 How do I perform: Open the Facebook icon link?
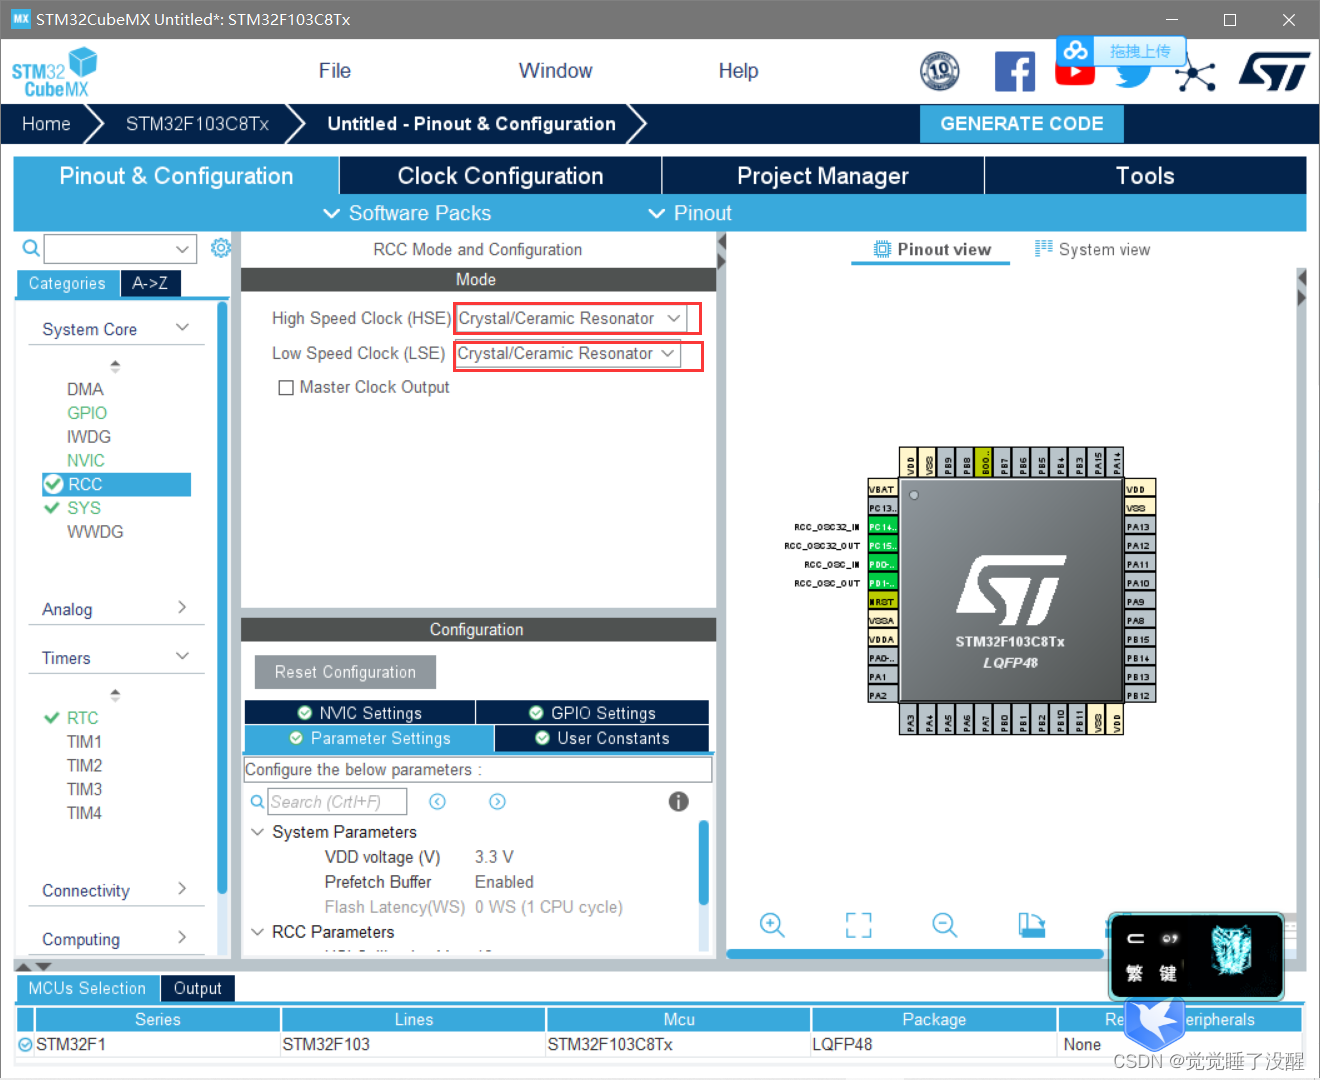[1014, 72]
